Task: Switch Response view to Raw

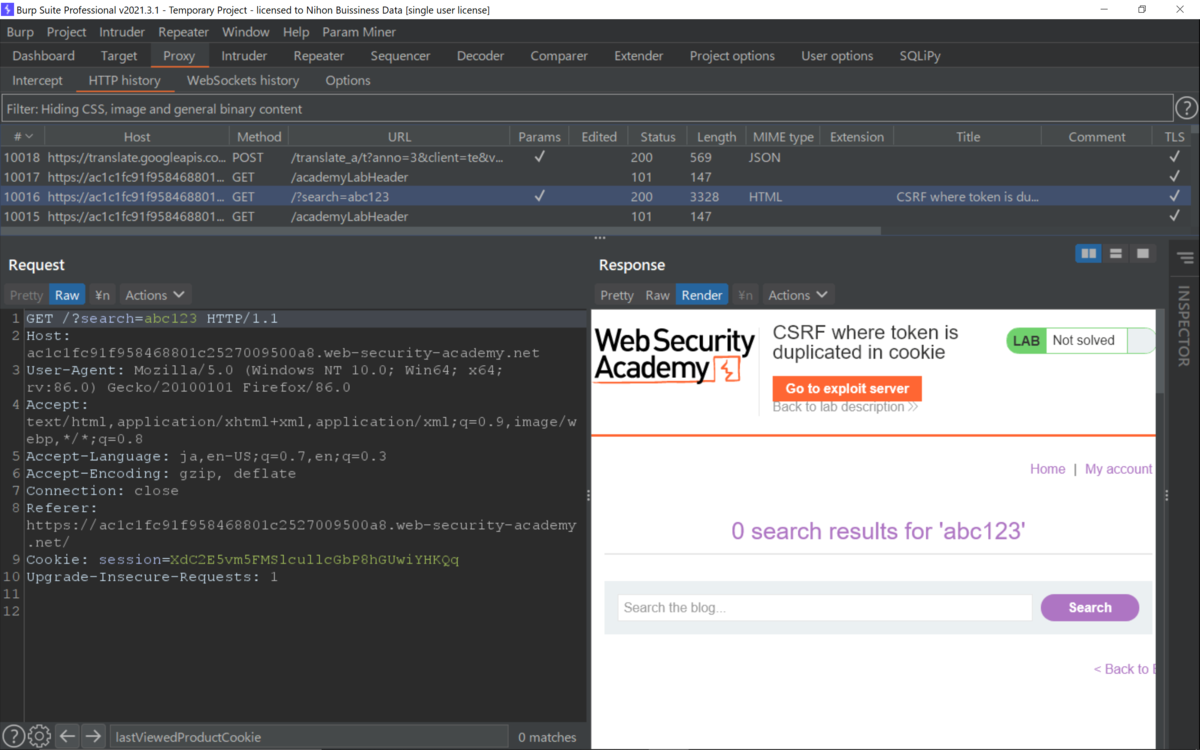Action: click(x=657, y=295)
